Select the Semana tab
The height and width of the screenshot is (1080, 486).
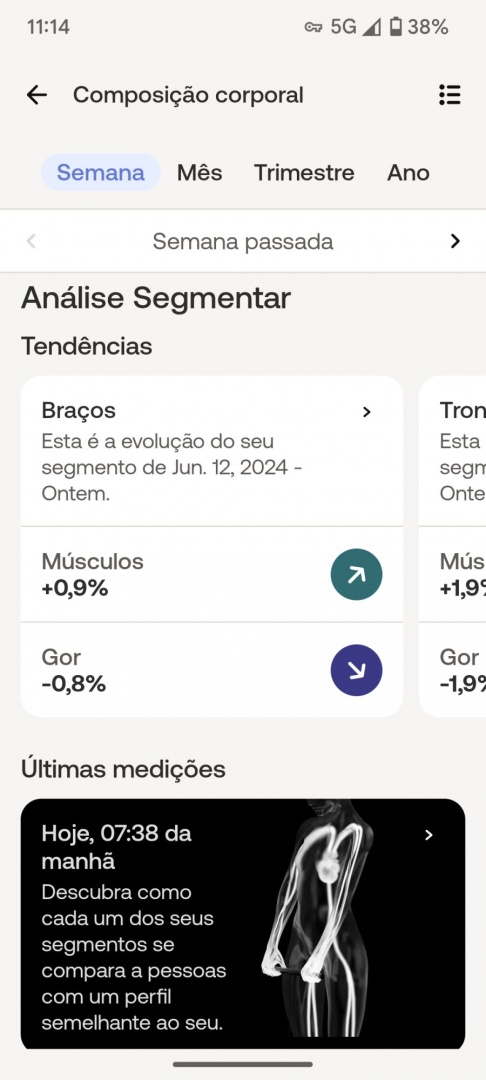[x=101, y=172]
